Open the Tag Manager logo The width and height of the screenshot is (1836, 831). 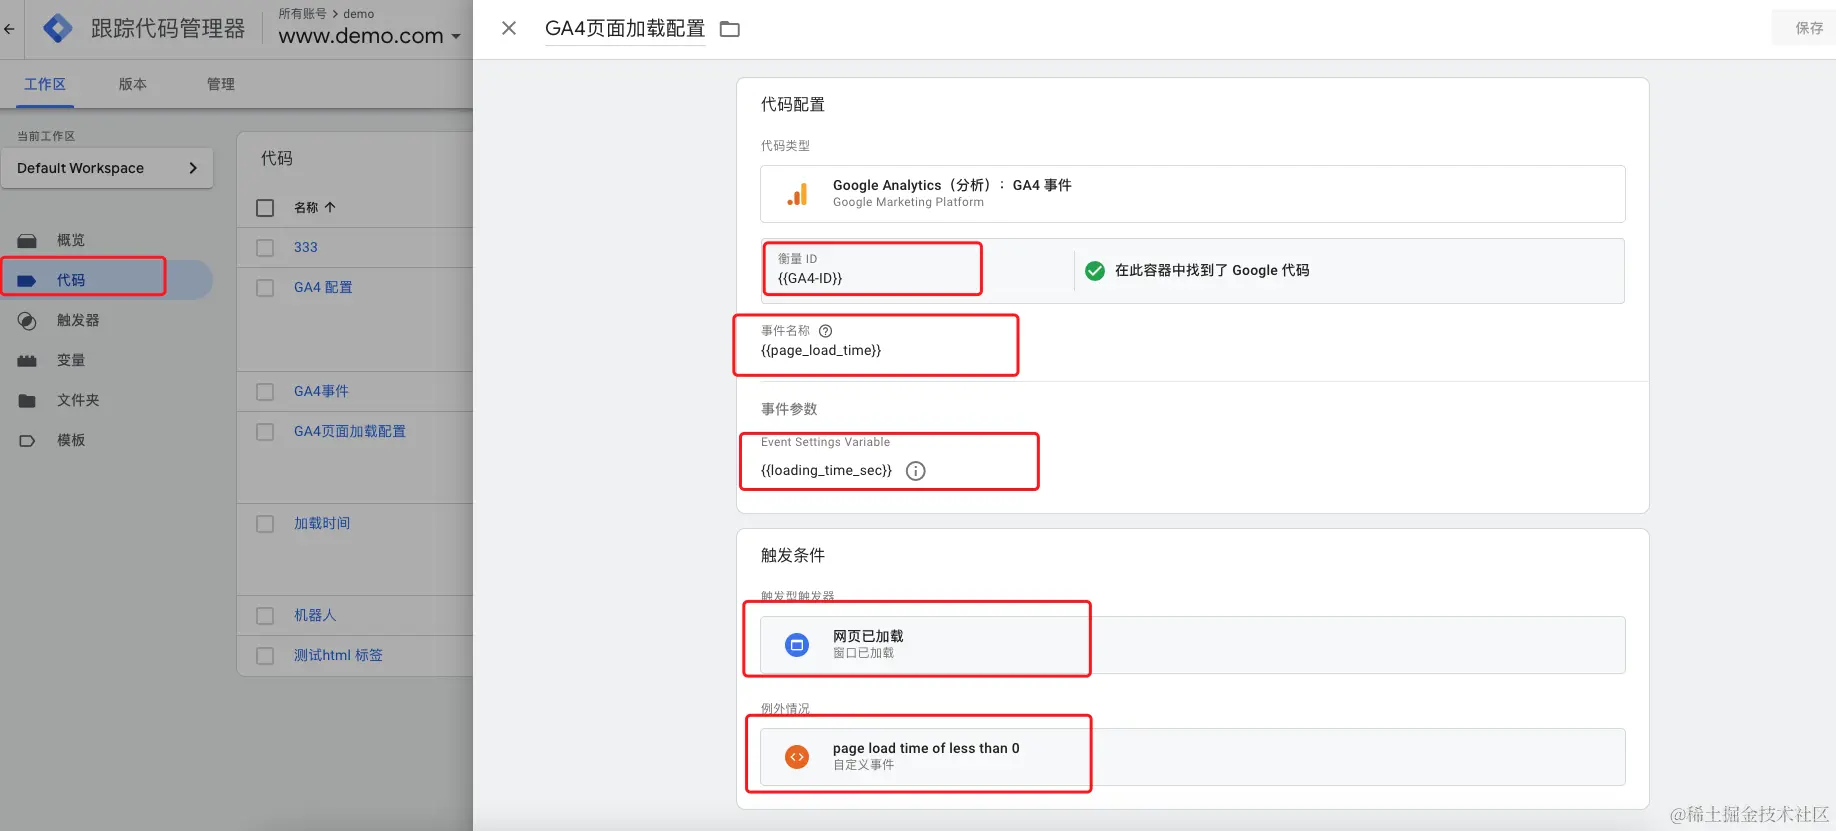click(58, 28)
